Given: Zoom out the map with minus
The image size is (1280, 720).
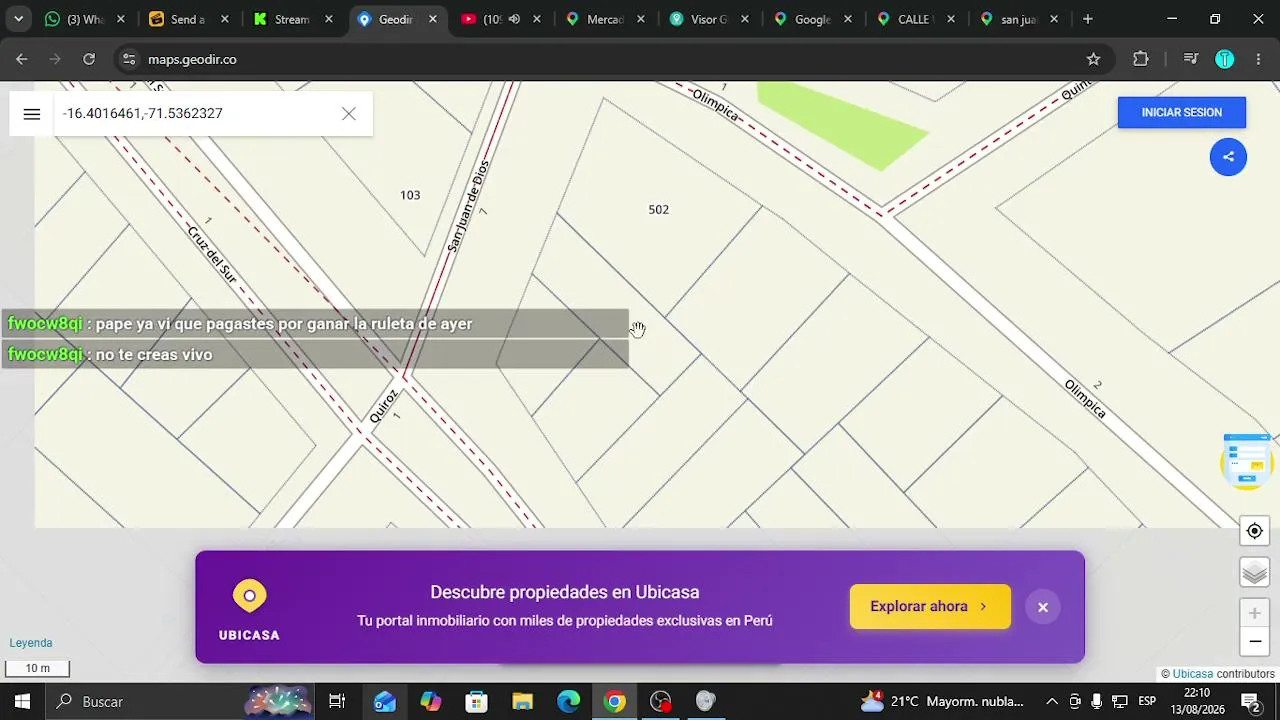Looking at the screenshot, I should point(1255,641).
